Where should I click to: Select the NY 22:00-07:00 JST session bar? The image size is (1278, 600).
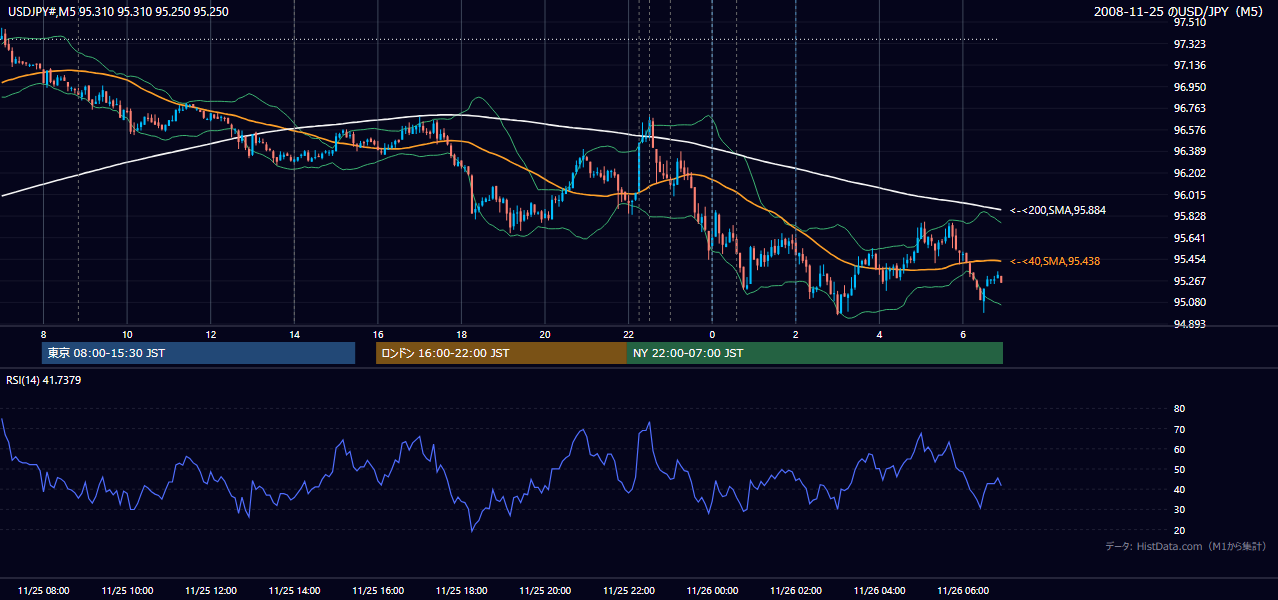pos(815,353)
